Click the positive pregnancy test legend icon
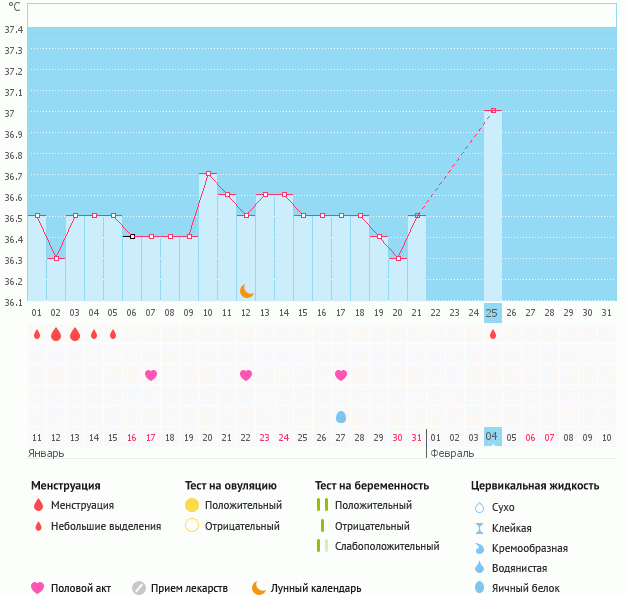Viewport: 626px width, 595px height. pyautogui.click(x=321, y=505)
